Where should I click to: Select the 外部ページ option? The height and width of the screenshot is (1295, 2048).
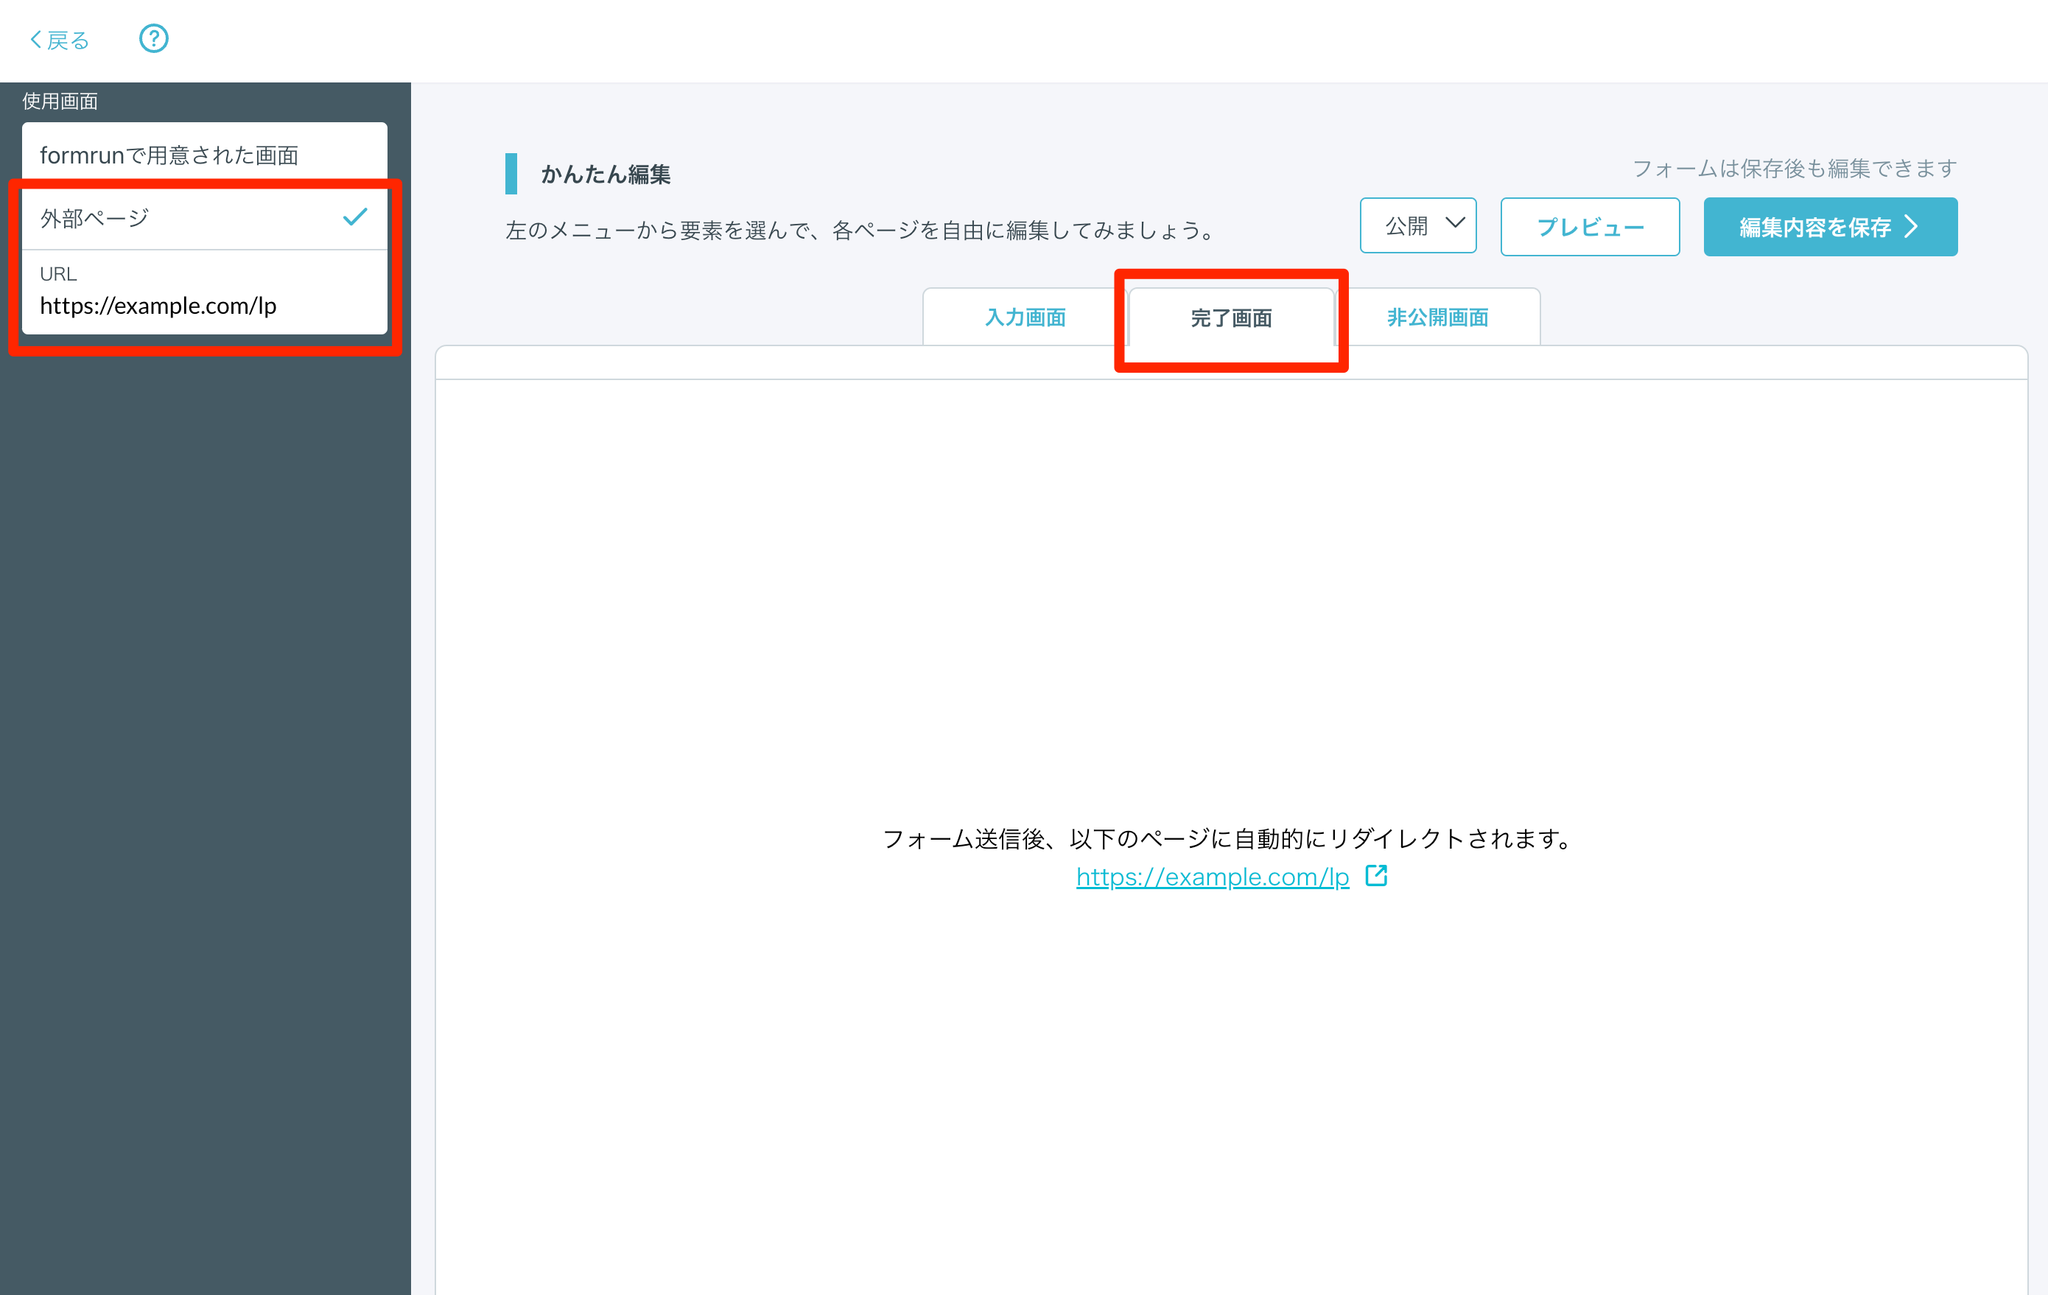coord(95,218)
